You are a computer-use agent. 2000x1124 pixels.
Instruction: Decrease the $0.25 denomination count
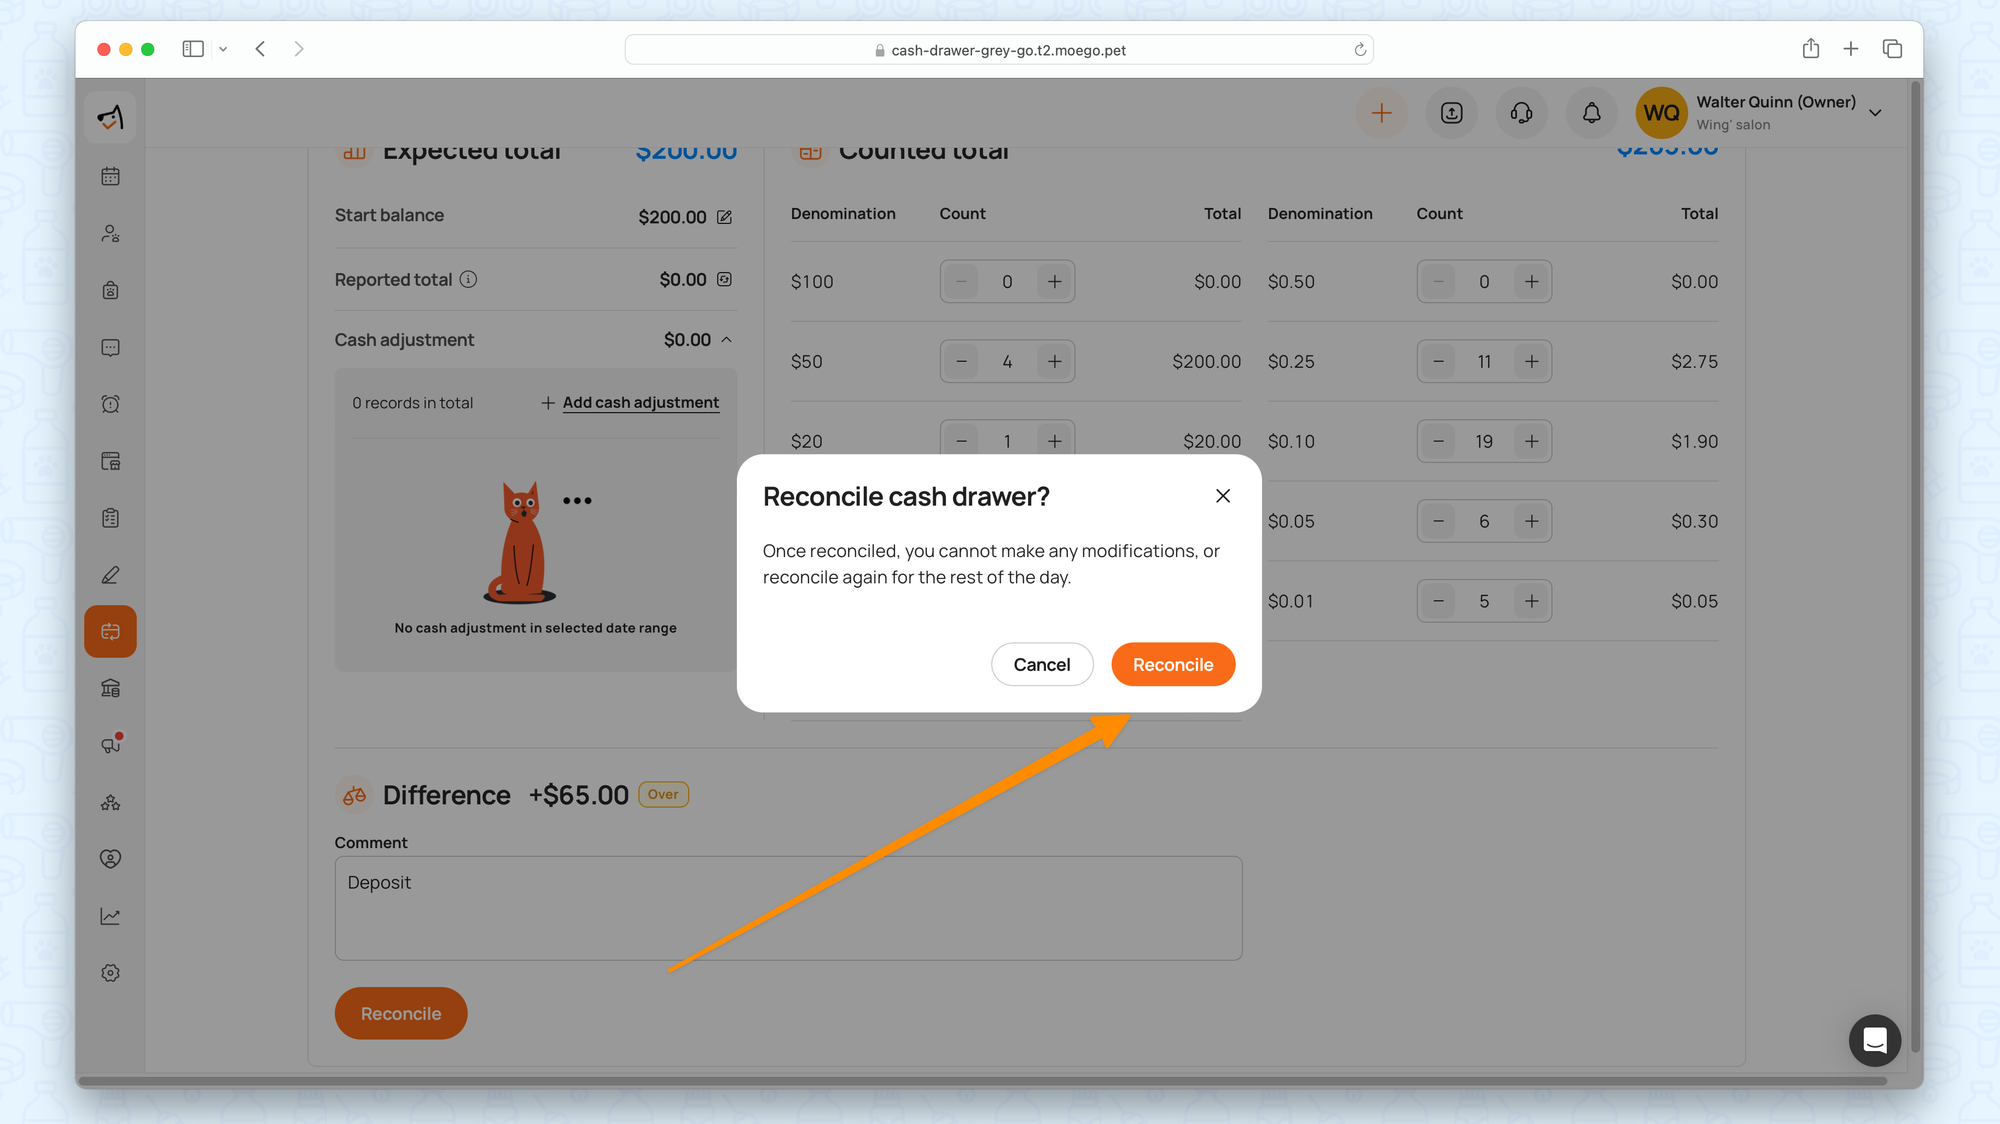(1438, 362)
